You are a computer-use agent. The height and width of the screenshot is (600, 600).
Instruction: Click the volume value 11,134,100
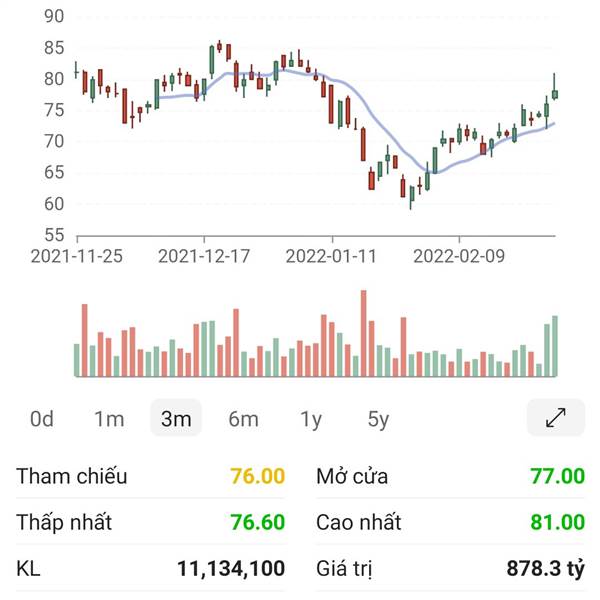pos(231,568)
